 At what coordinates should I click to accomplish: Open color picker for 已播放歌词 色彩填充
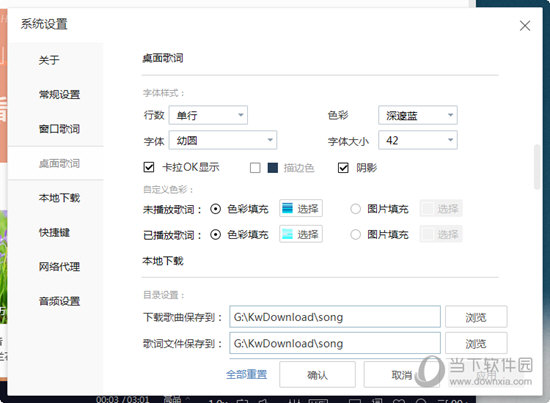click(301, 234)
